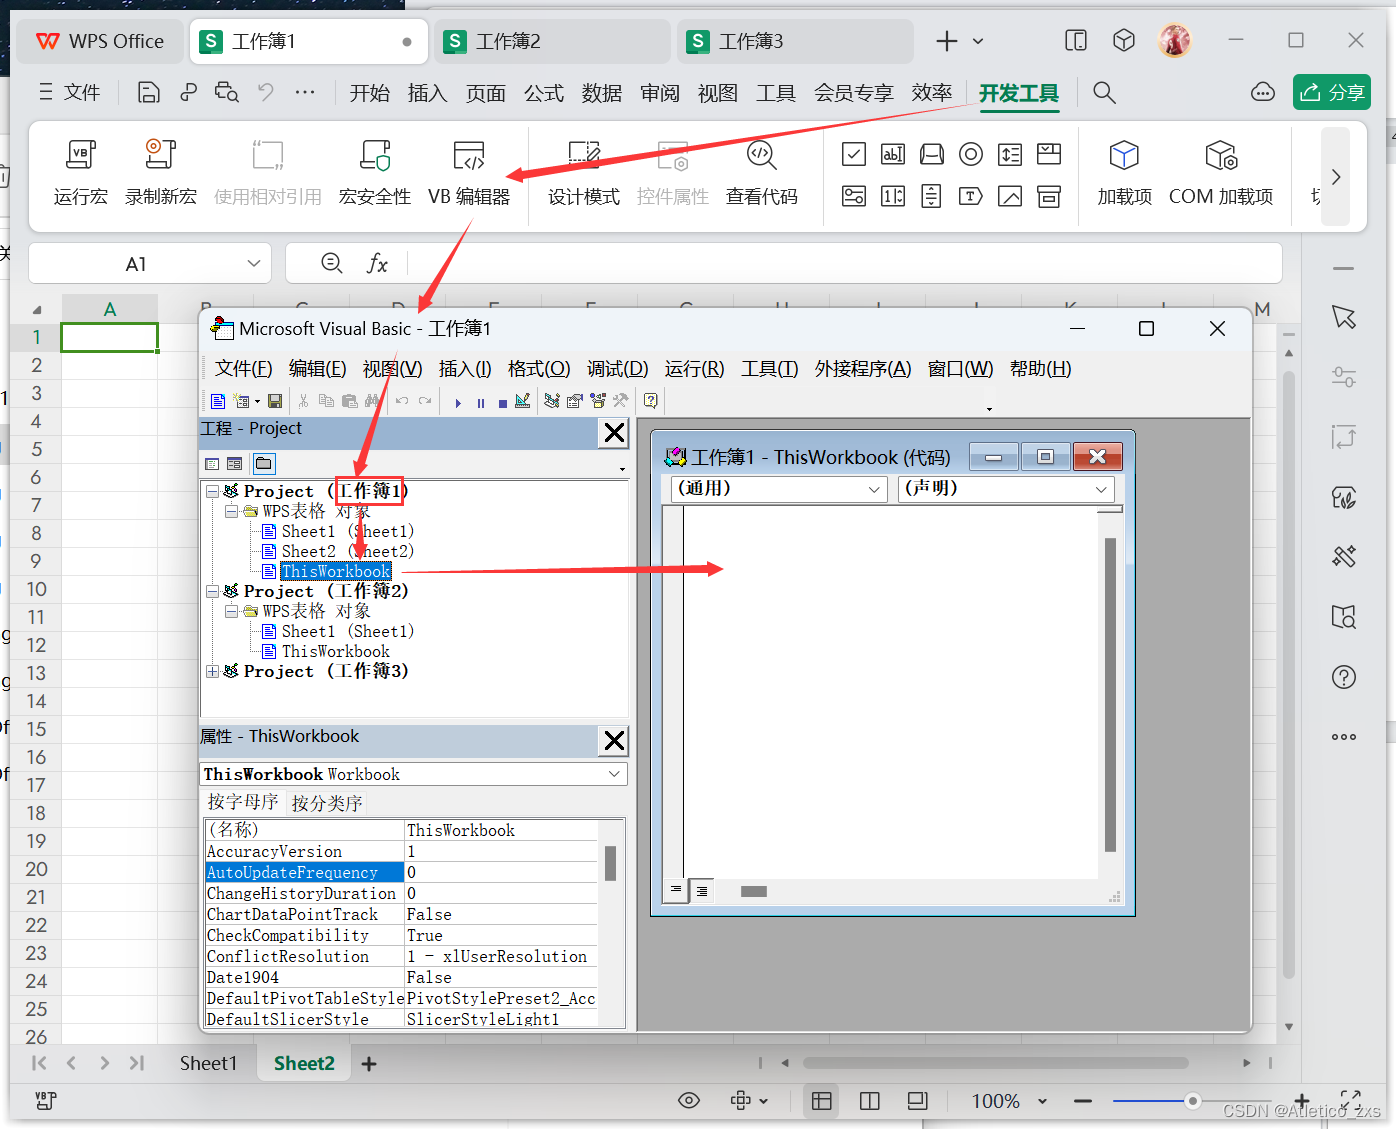Click the ribbon scroll-right chevron
Viewport: 1396px width, 1129px height.
[x=1336, y=177]
